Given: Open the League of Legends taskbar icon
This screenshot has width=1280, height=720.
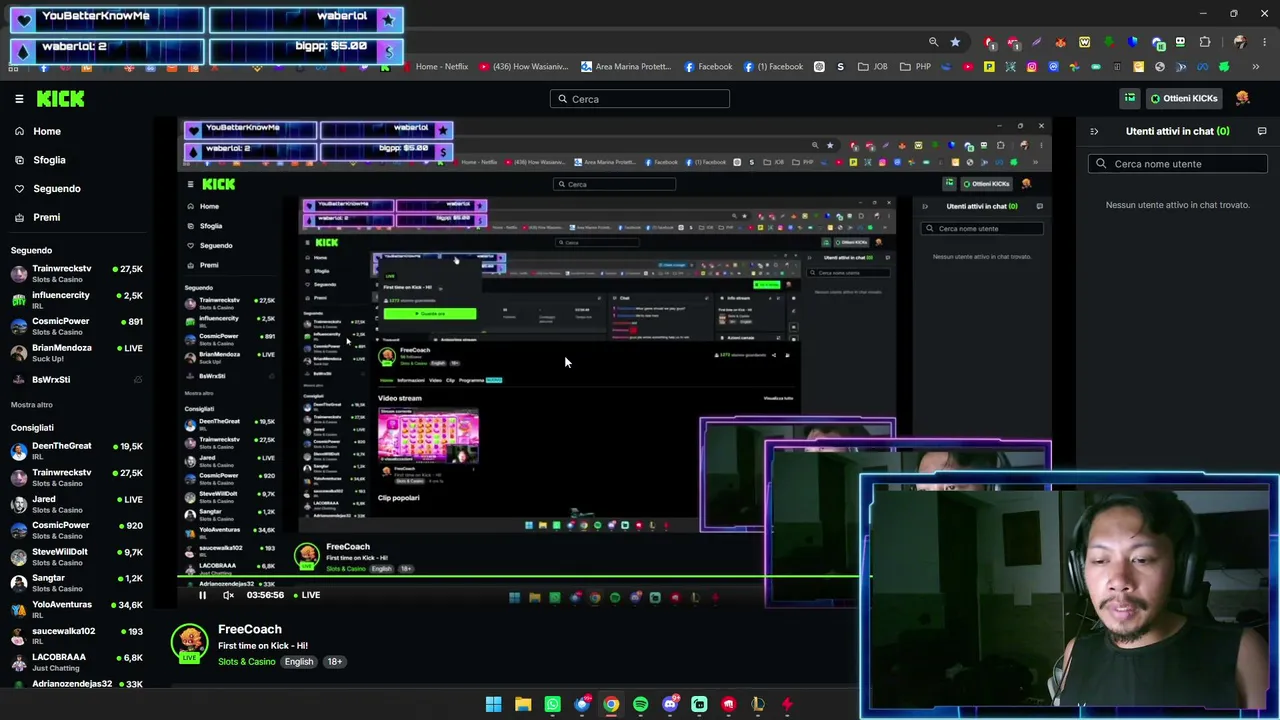Looking at the screenshot, I should [758, 704].
